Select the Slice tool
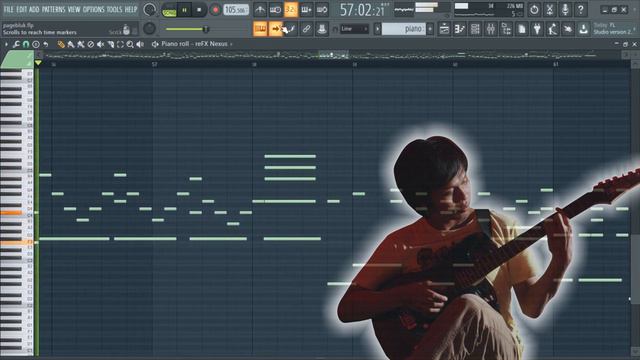The width and height of the screenshot is (640, 360). pos(110,44)
